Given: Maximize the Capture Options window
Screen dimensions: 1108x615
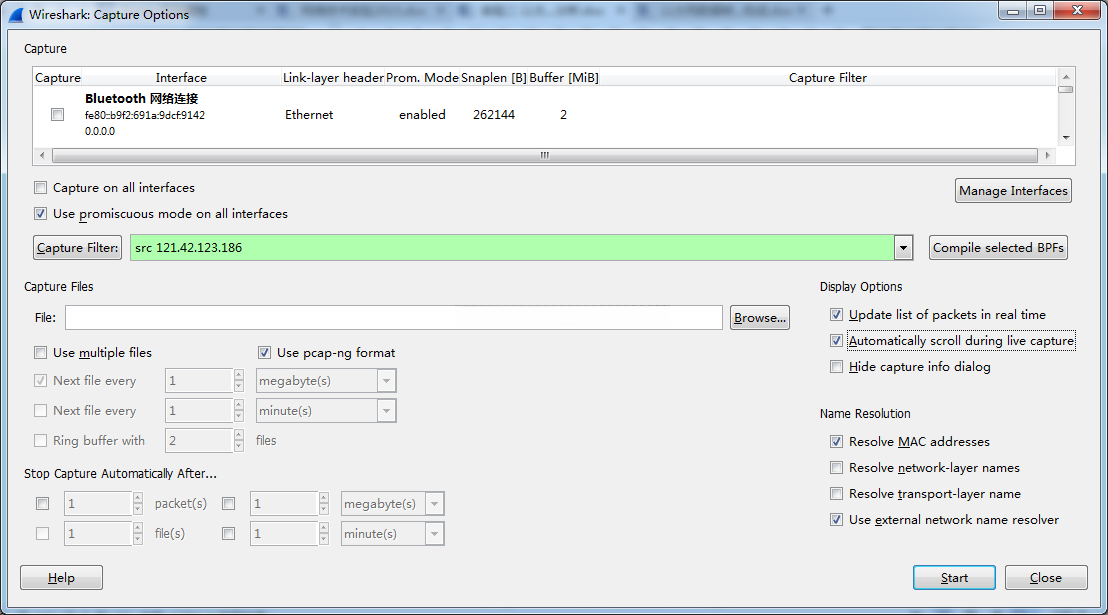Looking at the screenshot, I should click(x=1040, y=10).
